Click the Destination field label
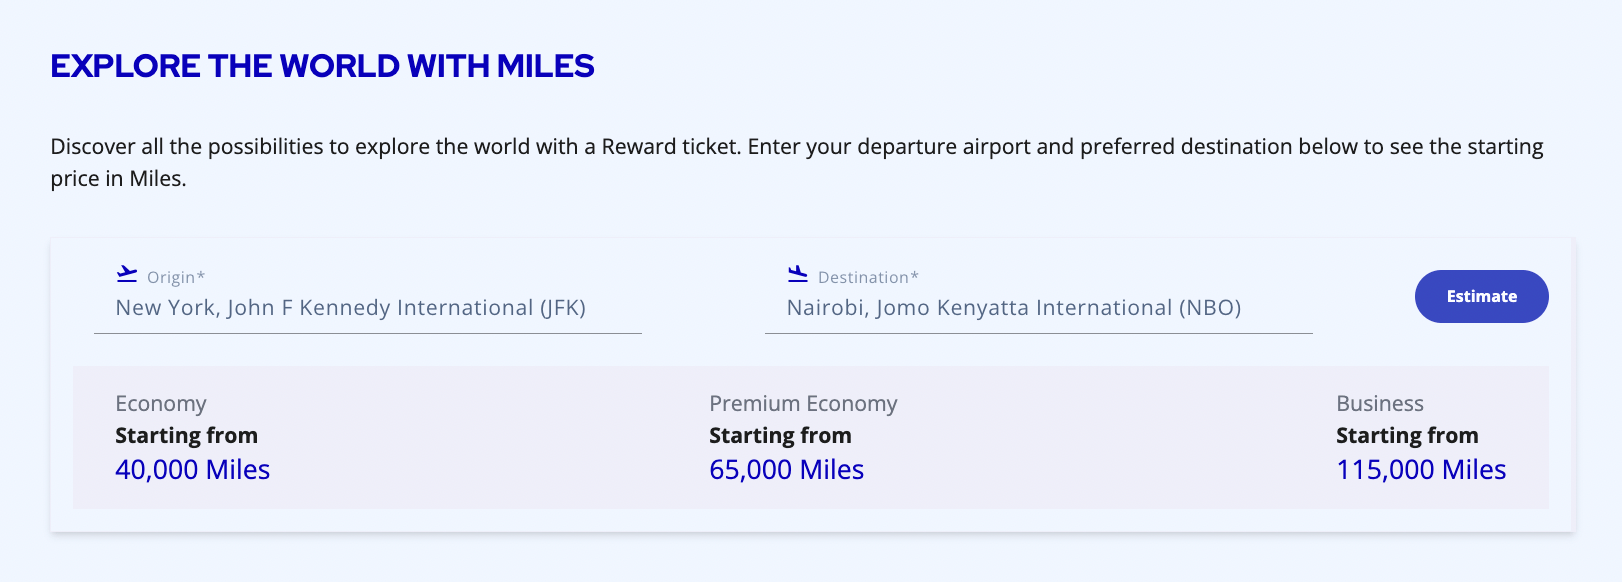 868,278
